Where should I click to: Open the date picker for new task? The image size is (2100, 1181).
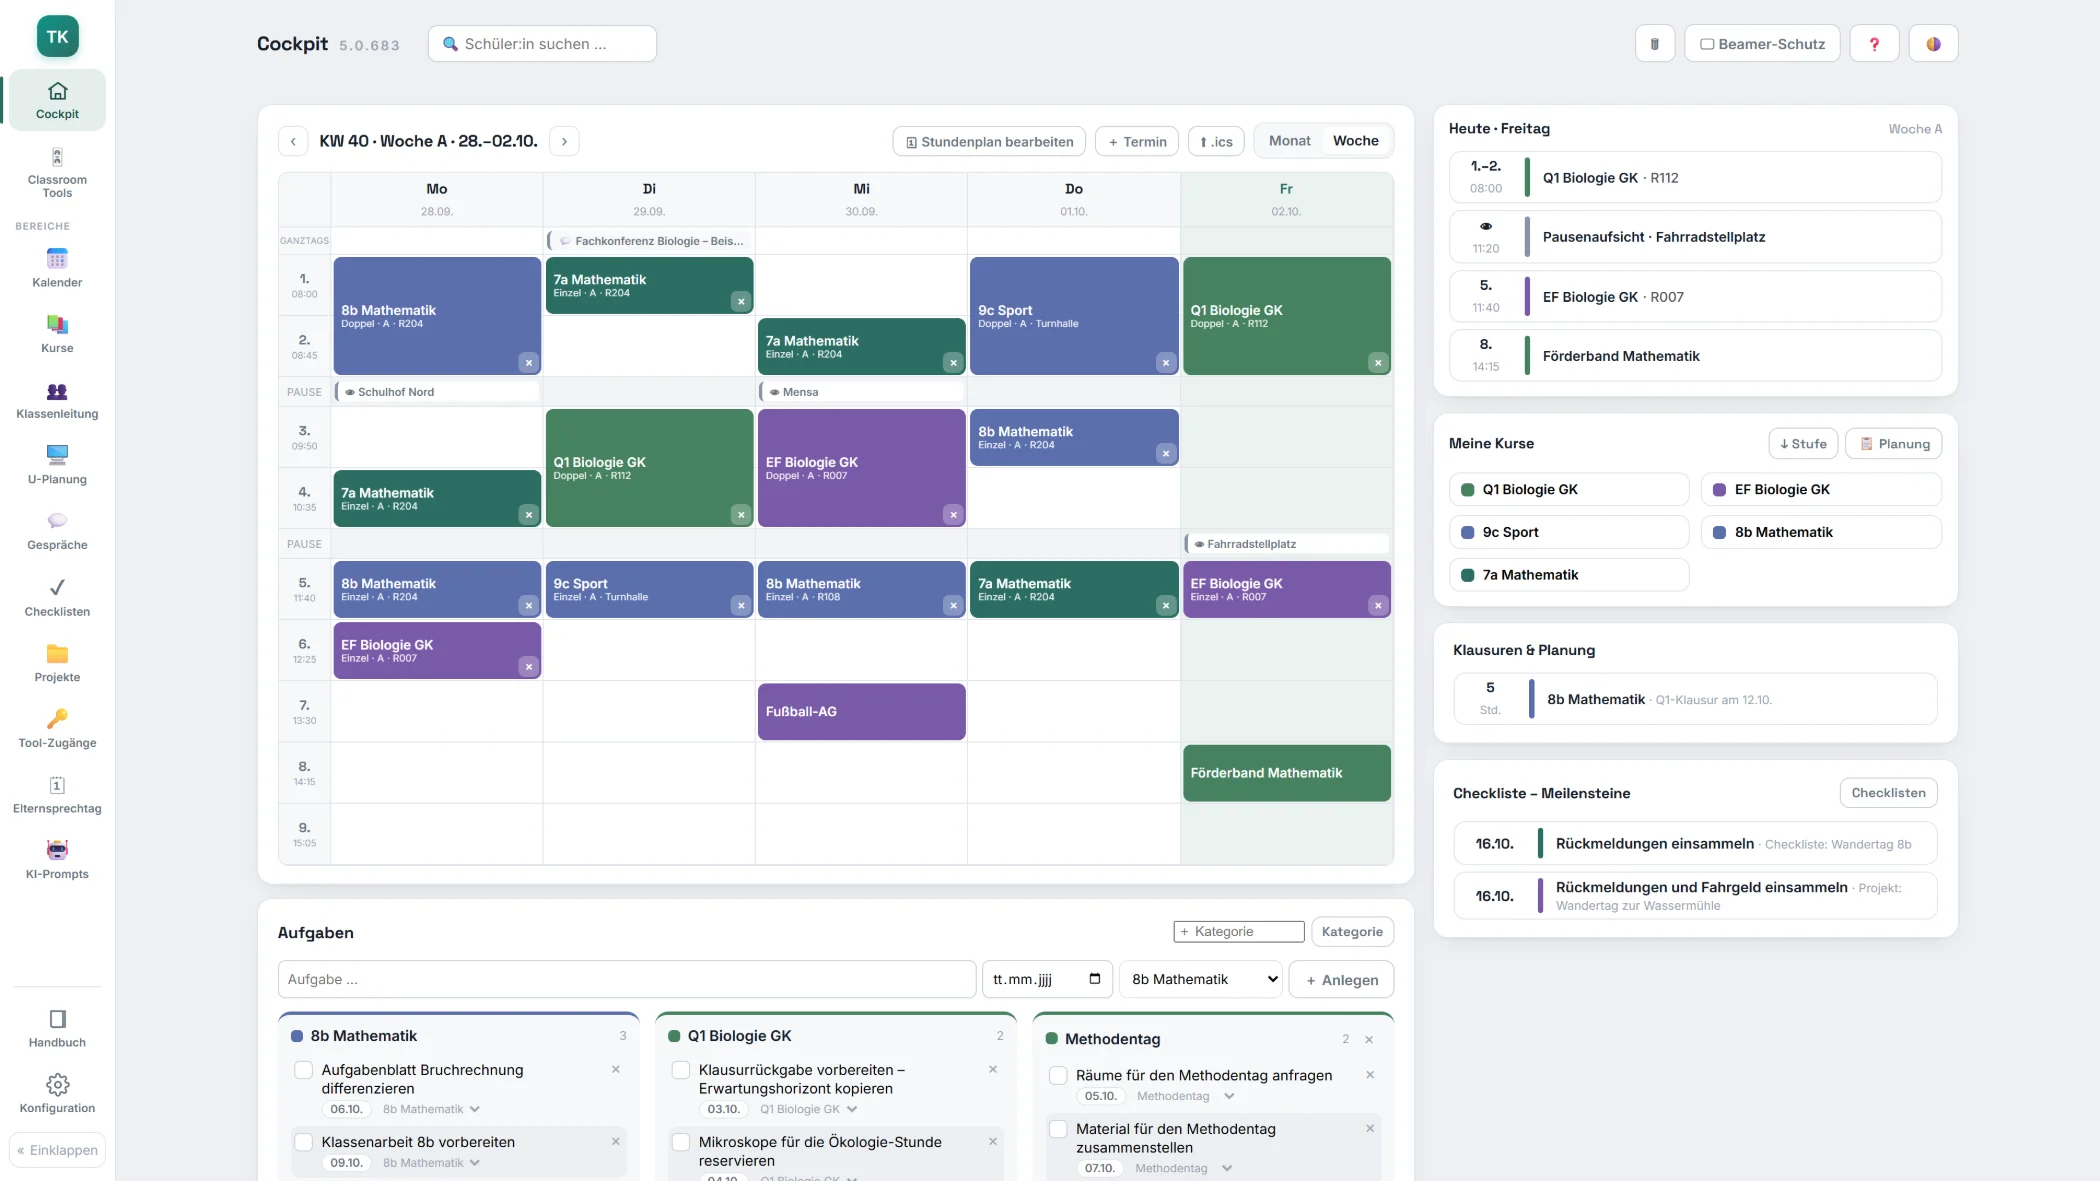[x=1095, y=979]
